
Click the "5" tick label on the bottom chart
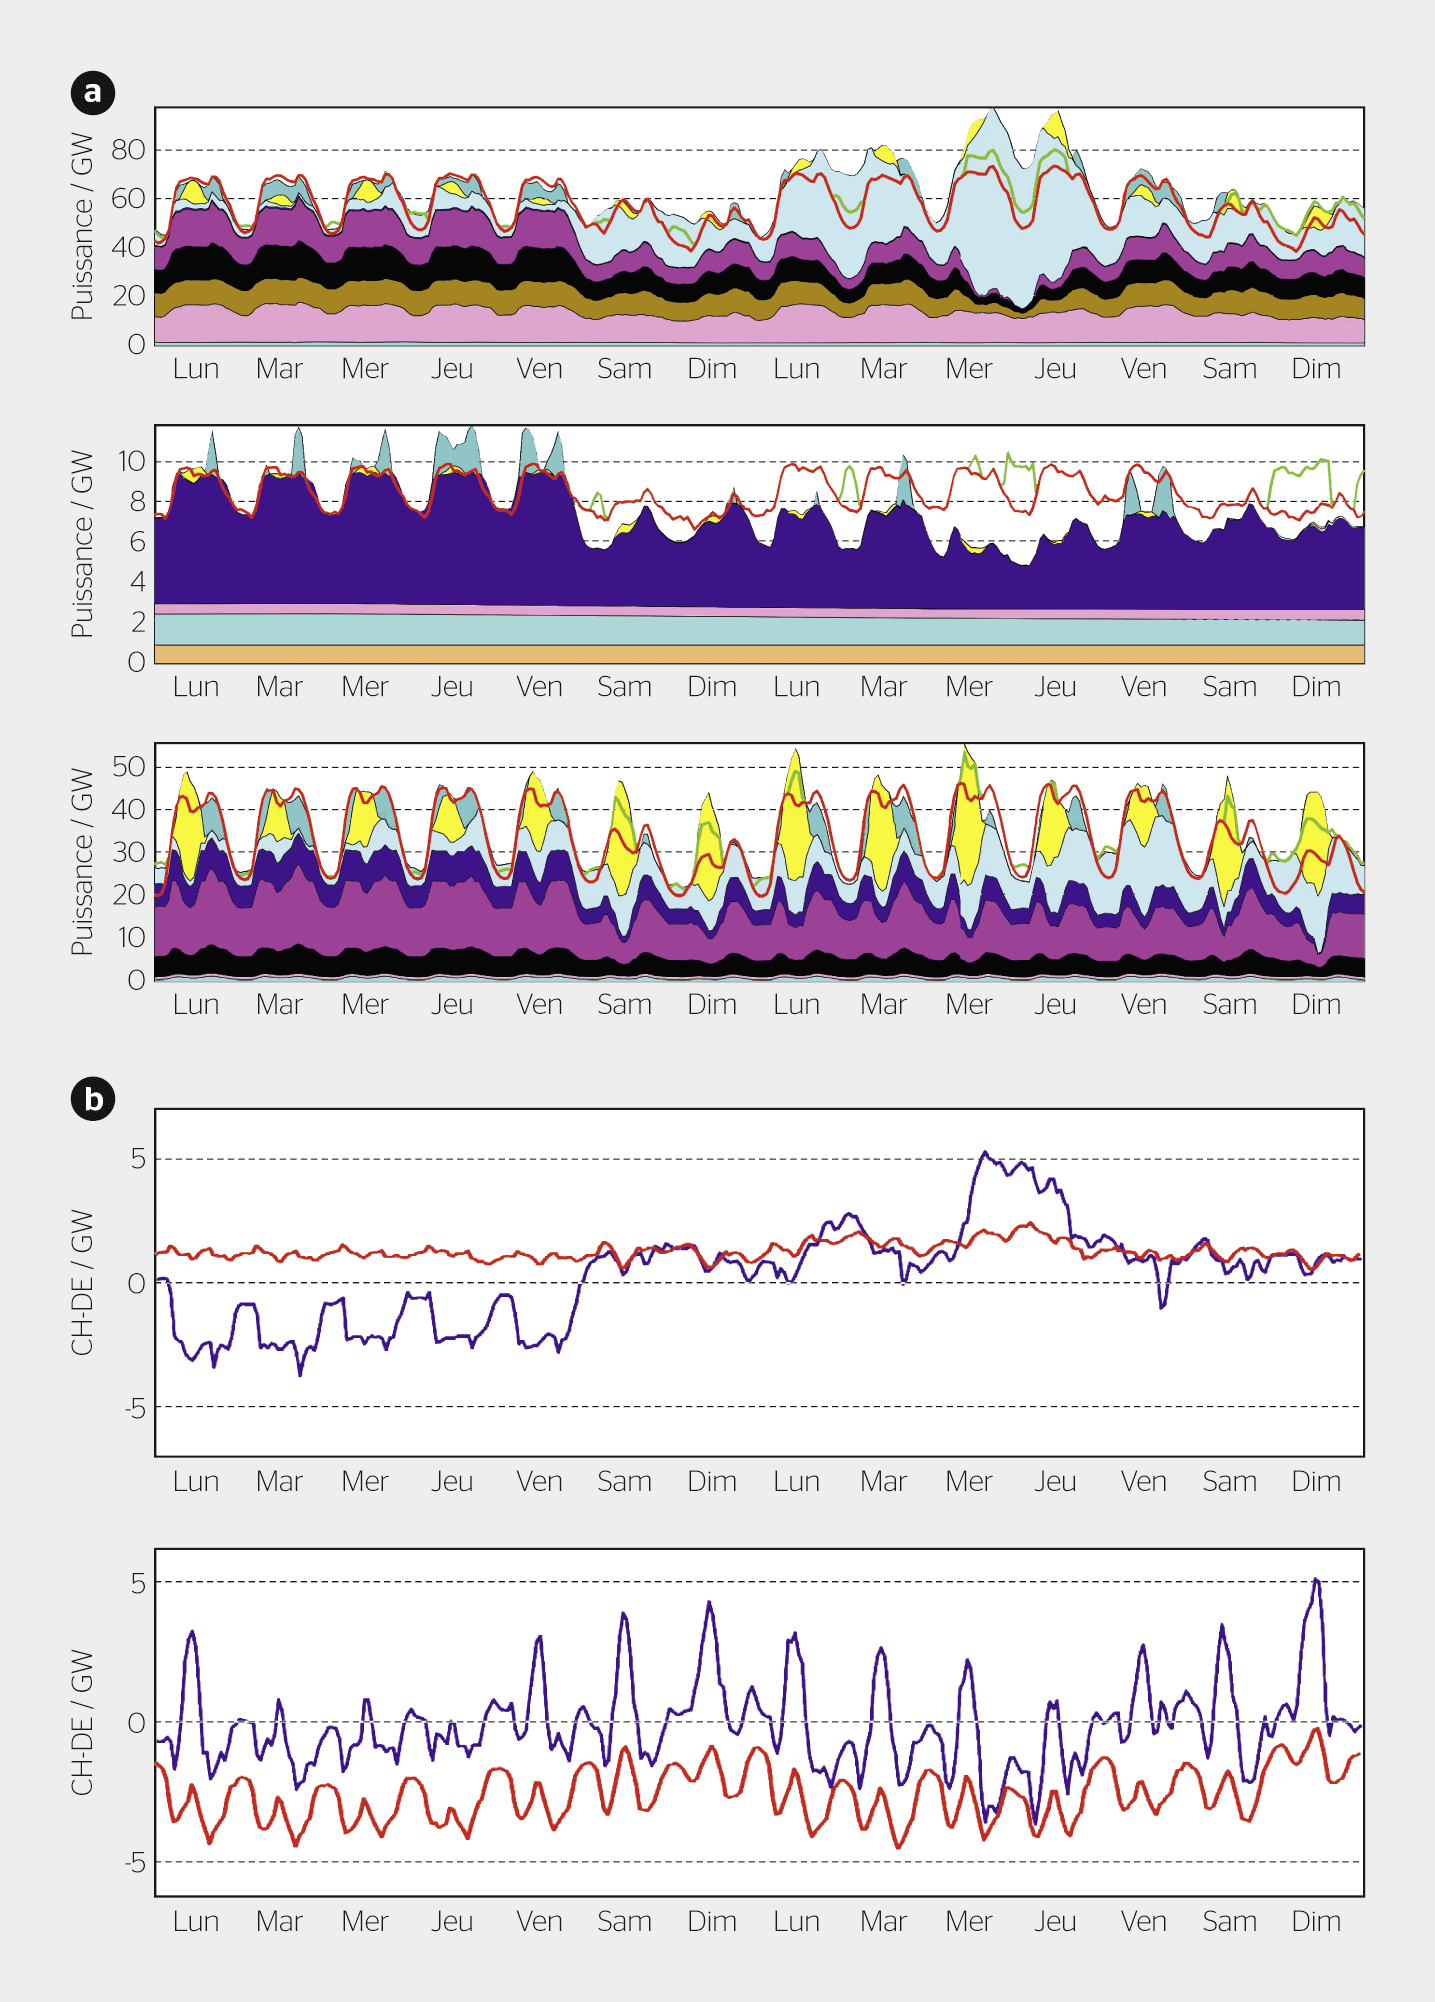click(138, 1583)
